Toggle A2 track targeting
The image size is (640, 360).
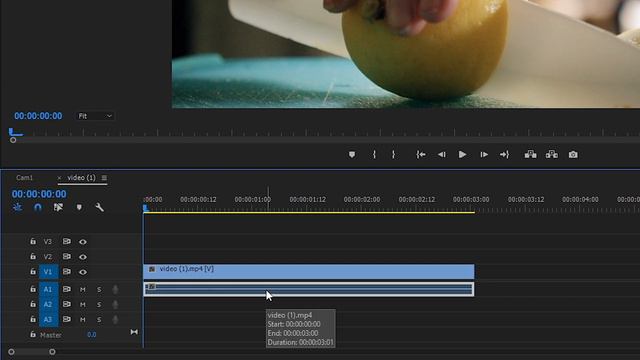coord(49,304)
